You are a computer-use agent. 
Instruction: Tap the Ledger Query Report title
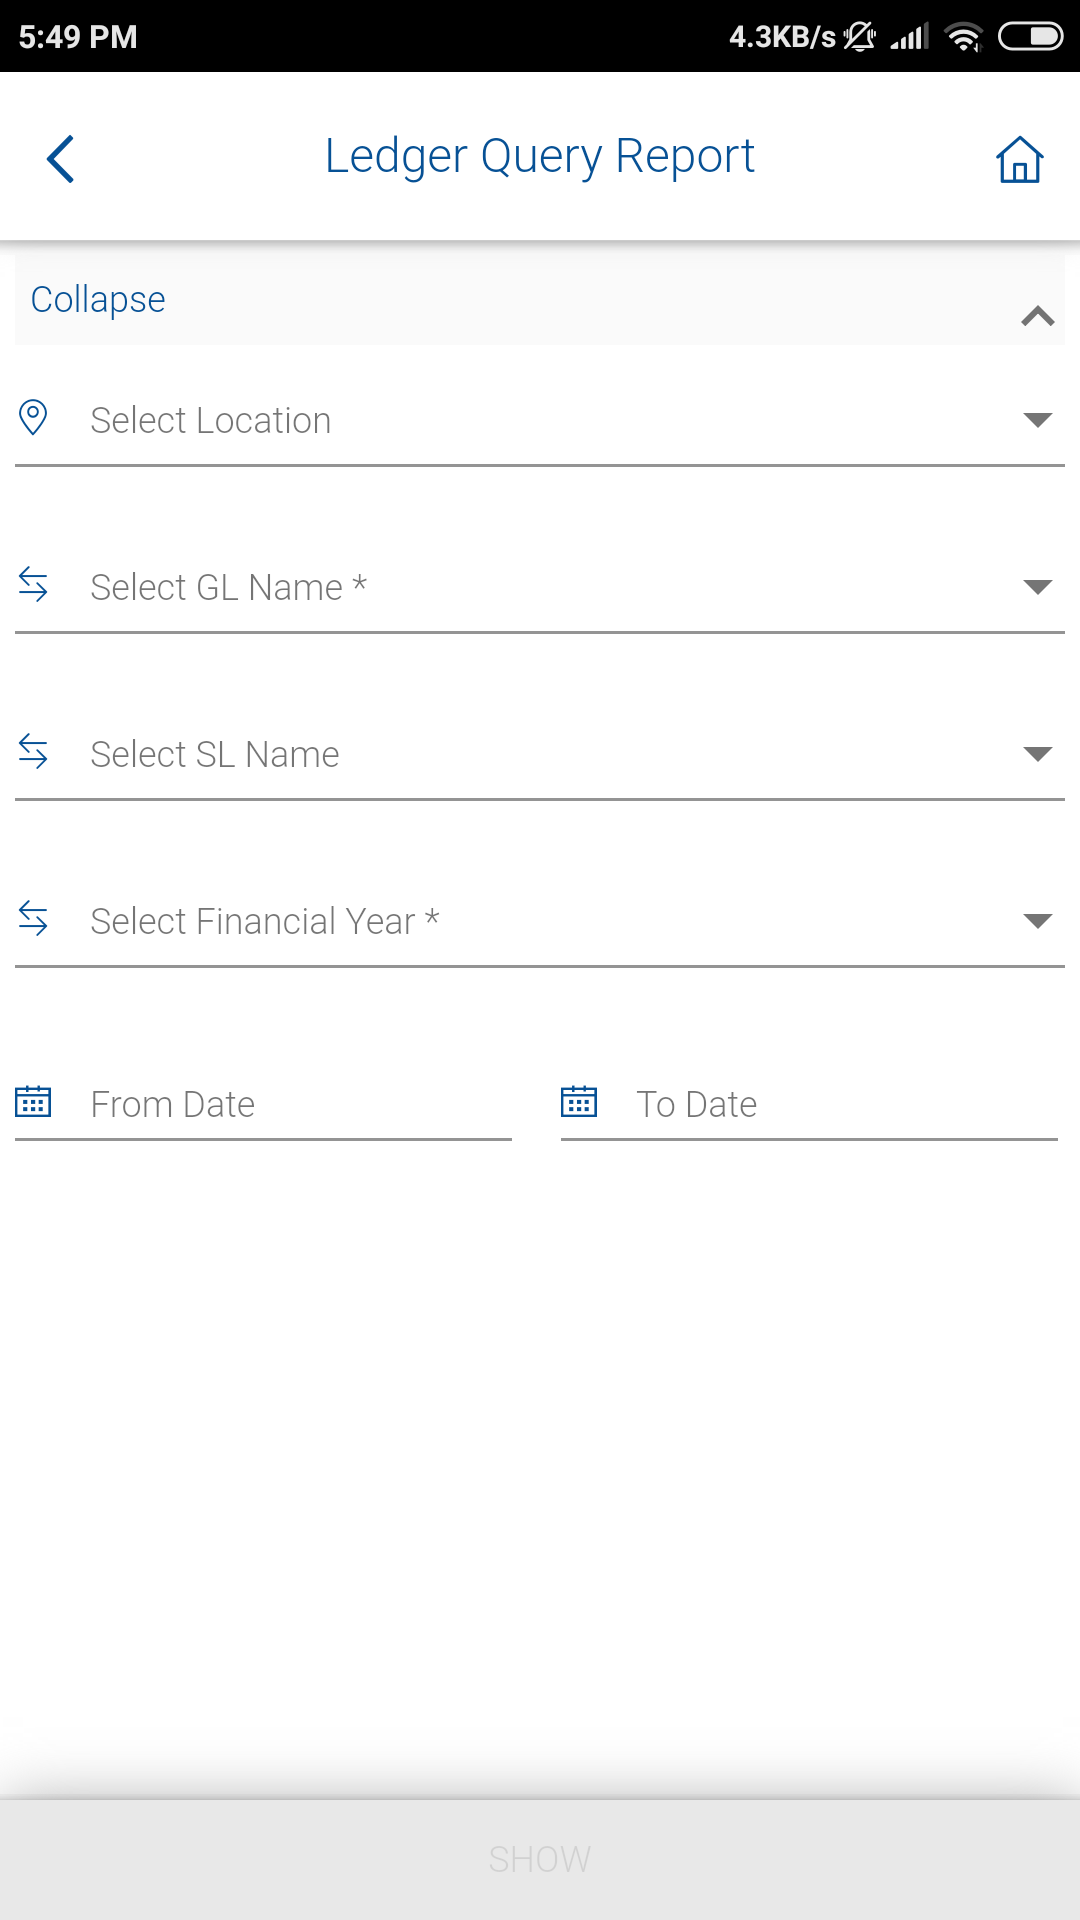[x=540, y=156]
